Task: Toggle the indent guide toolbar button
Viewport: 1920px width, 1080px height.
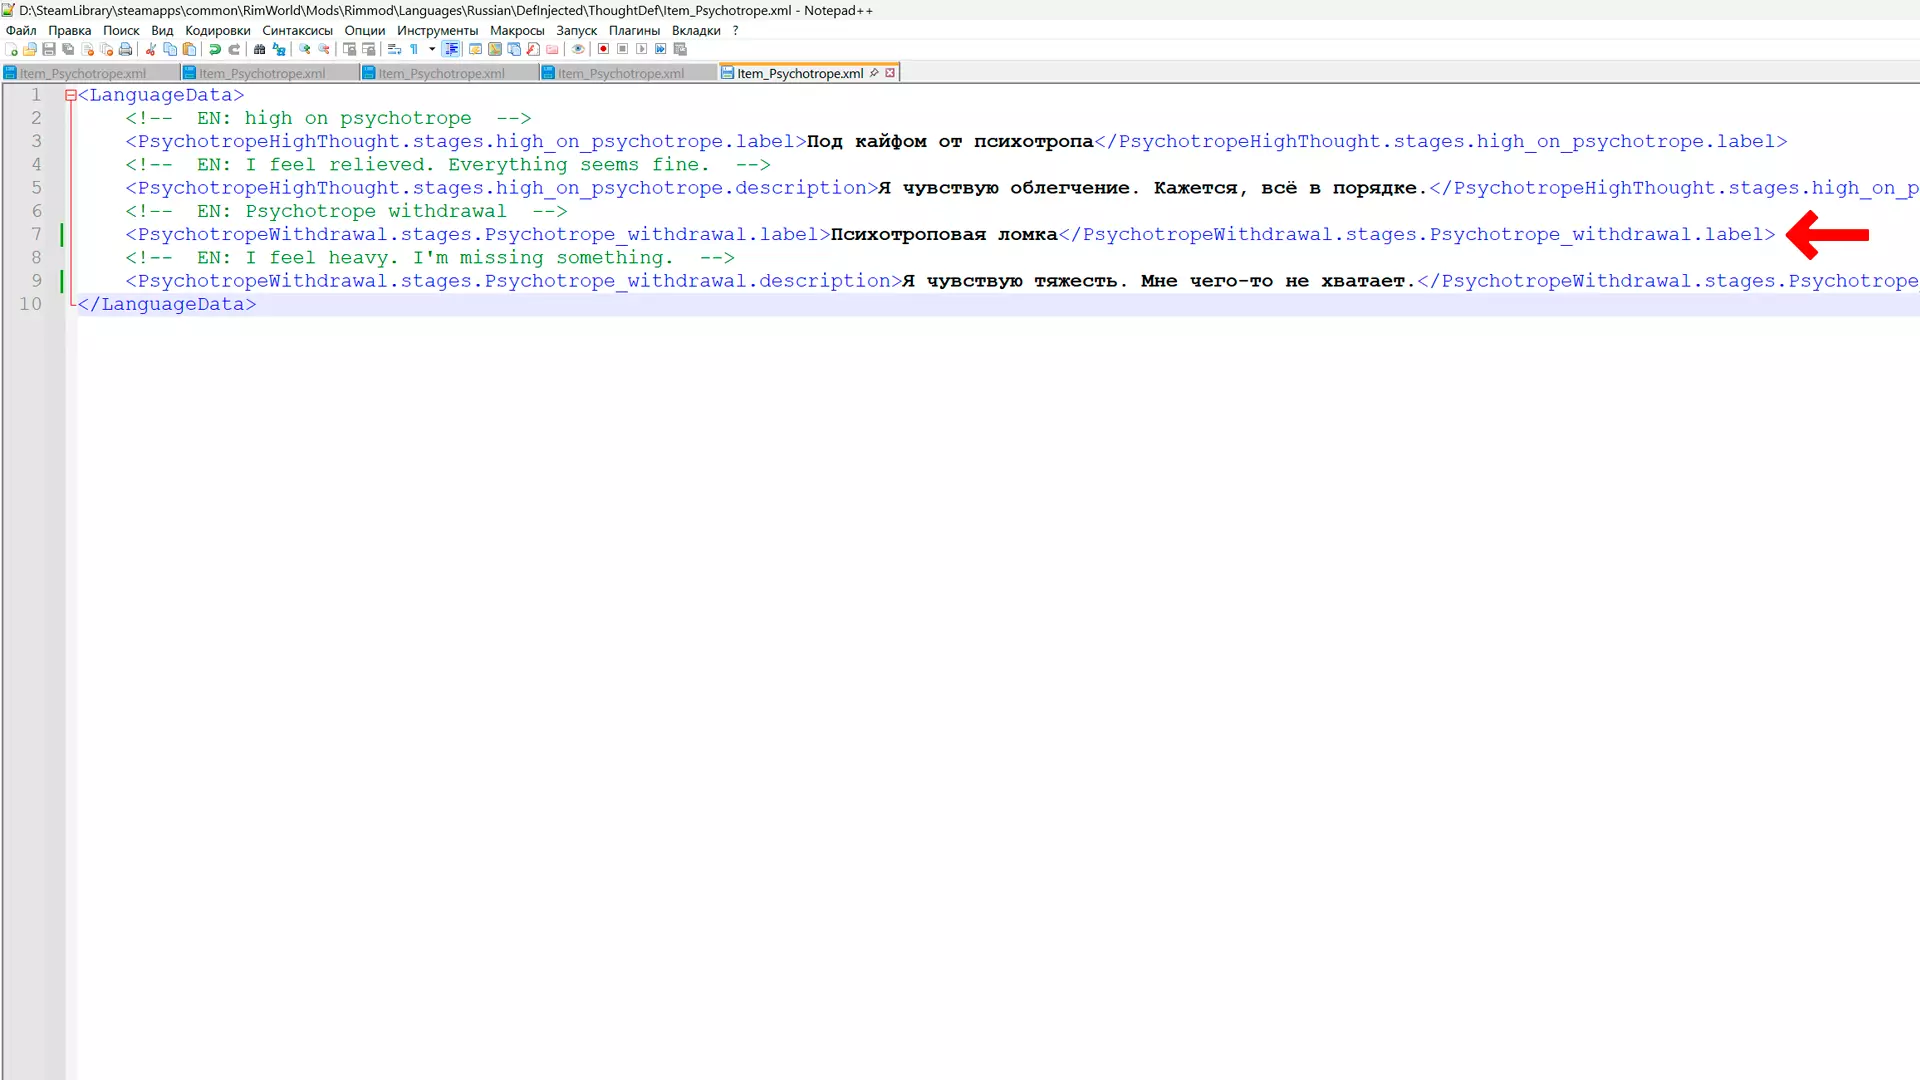Action: [451, 49]
